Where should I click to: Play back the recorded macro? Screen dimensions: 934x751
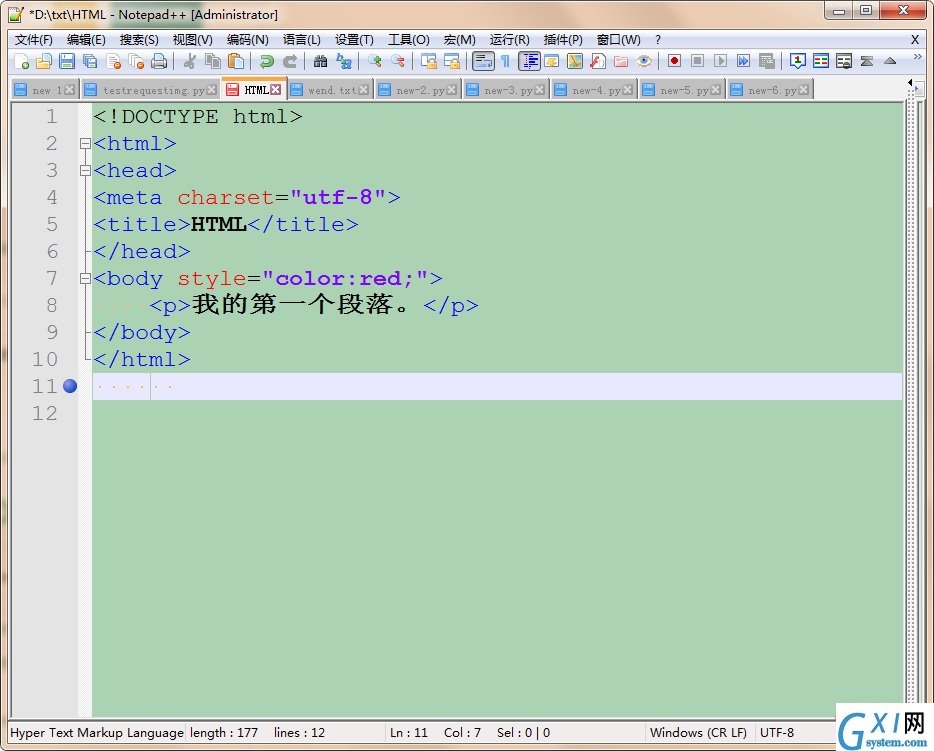click(721, 61)
